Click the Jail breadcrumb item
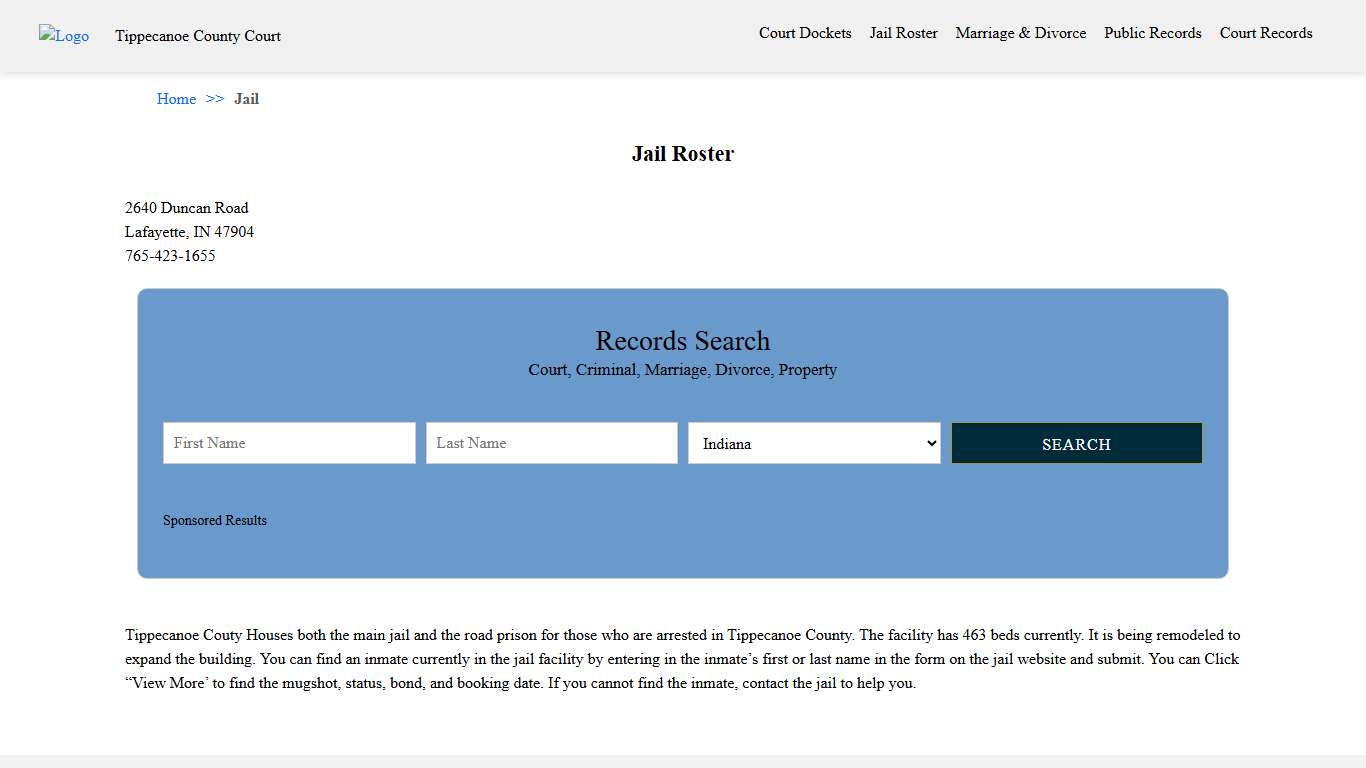Screen dimensions: 1366x768 point(246,99)
